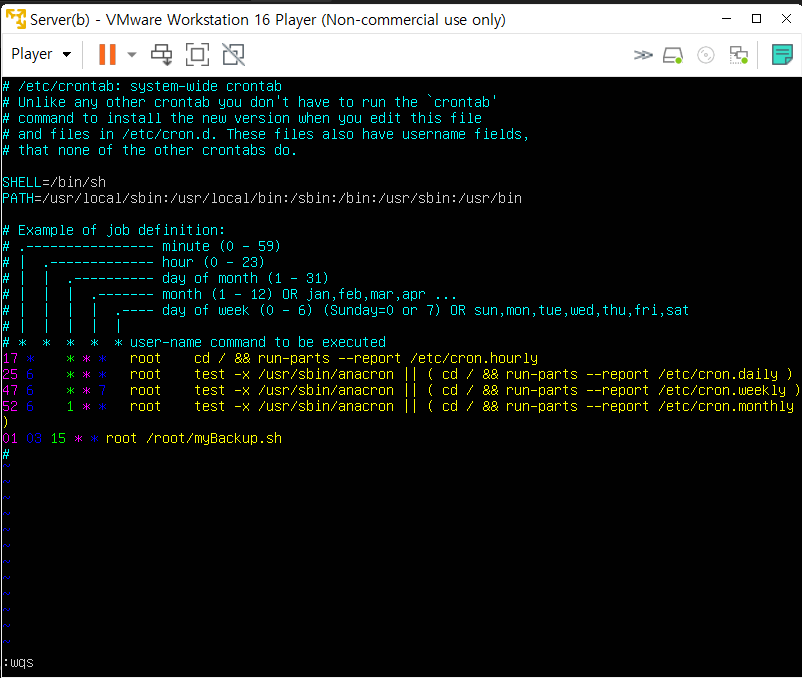Click the 'month (1 - 12)' comment text
The width and height of the screenshot is (802, 678).
(217, 294)
